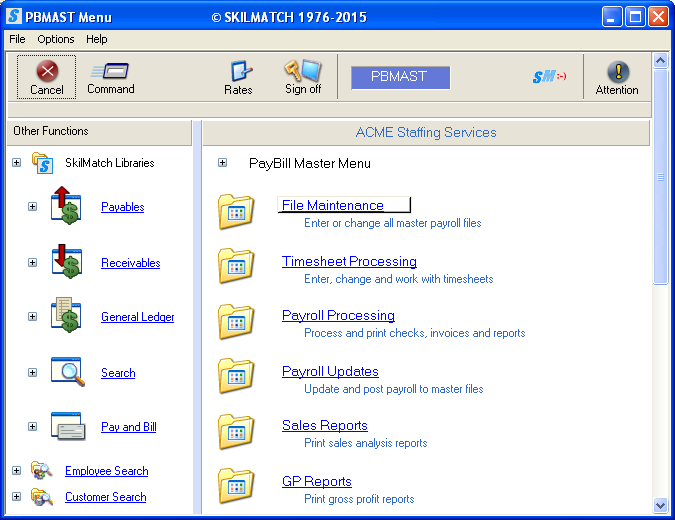This screenshot has height=520, width=675.
Task: Open the Timesheet Processing link
Action: coord(349,261)
